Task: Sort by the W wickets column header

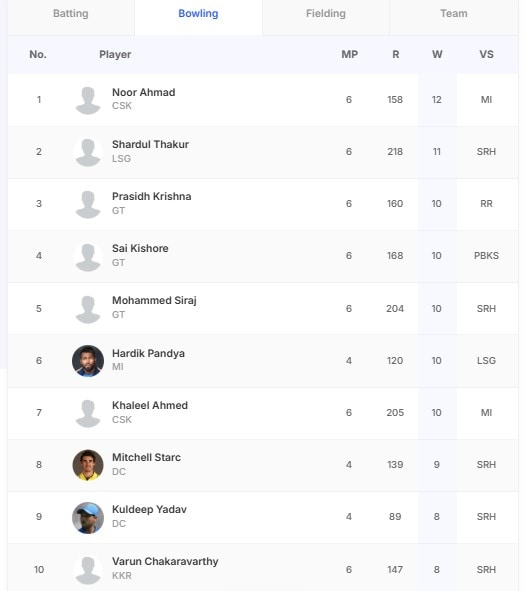Action: point(437,54)
